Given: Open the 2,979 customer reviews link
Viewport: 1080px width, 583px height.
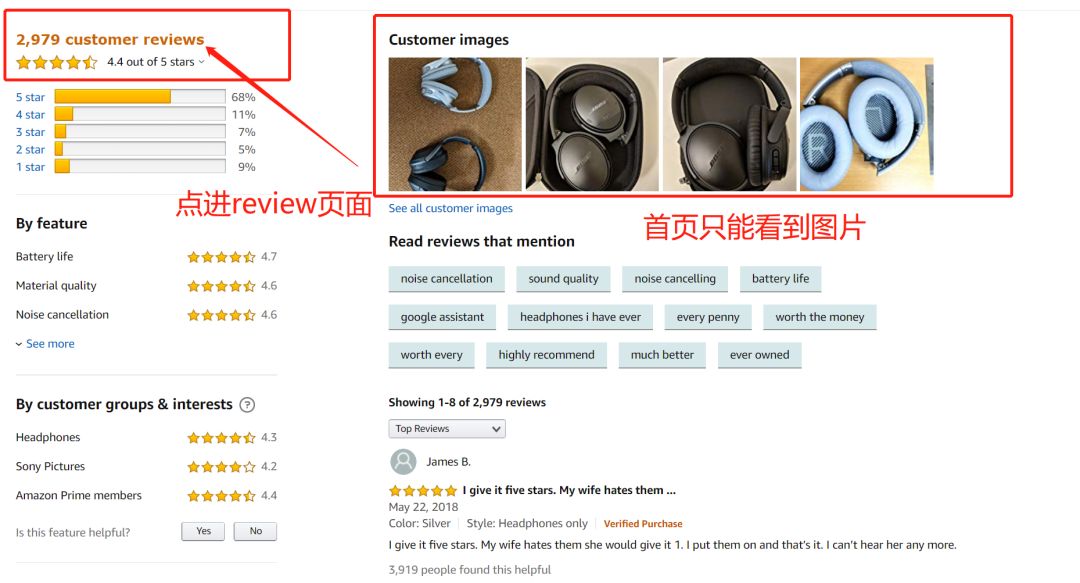Looking at the screenshot, I should [x=110, y=39].
